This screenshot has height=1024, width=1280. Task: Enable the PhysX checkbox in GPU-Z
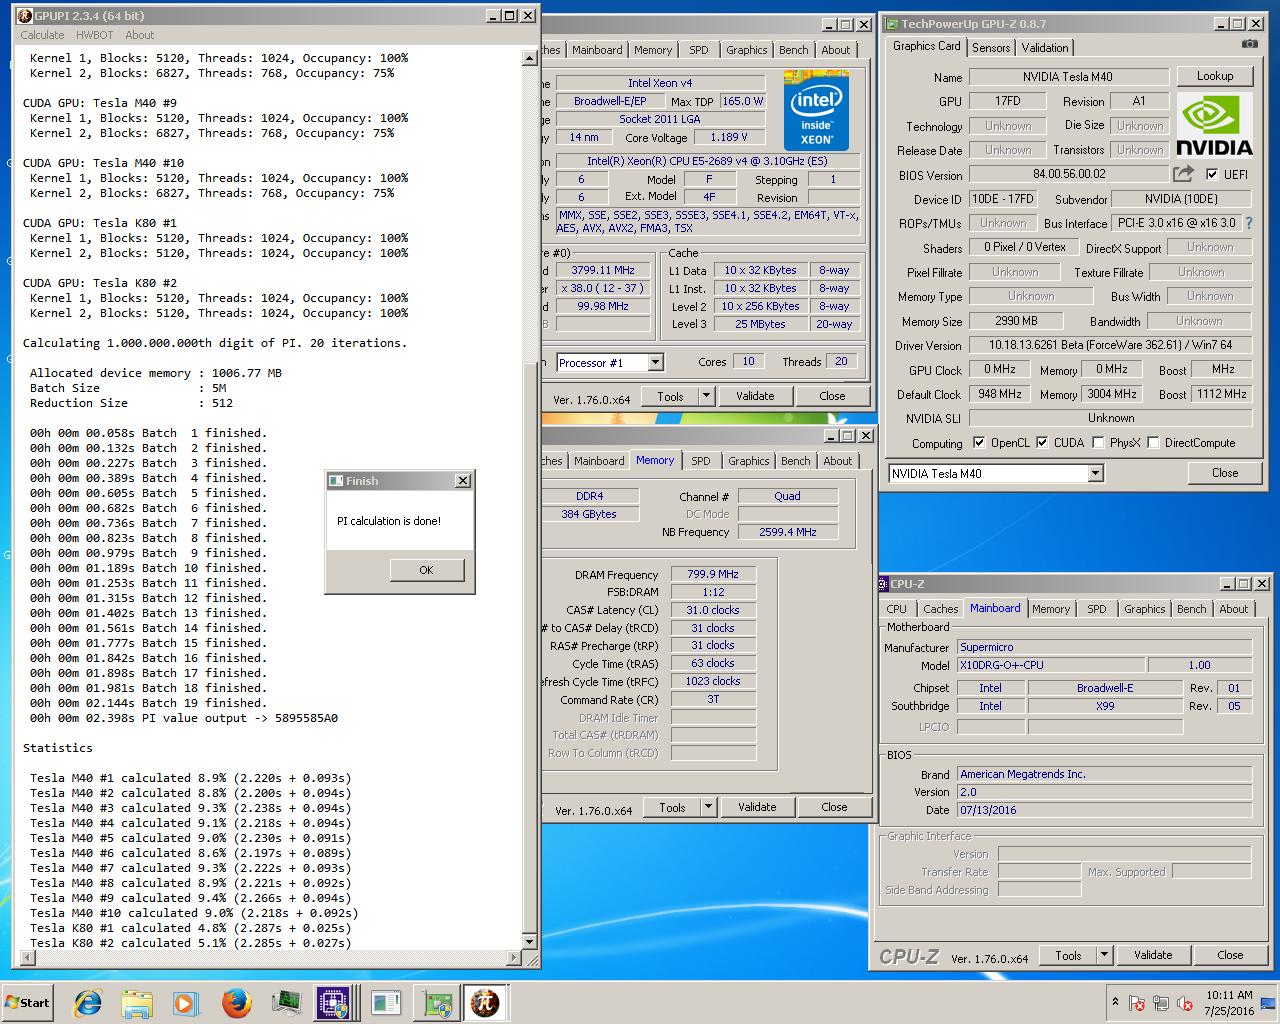pos(1098,442)
